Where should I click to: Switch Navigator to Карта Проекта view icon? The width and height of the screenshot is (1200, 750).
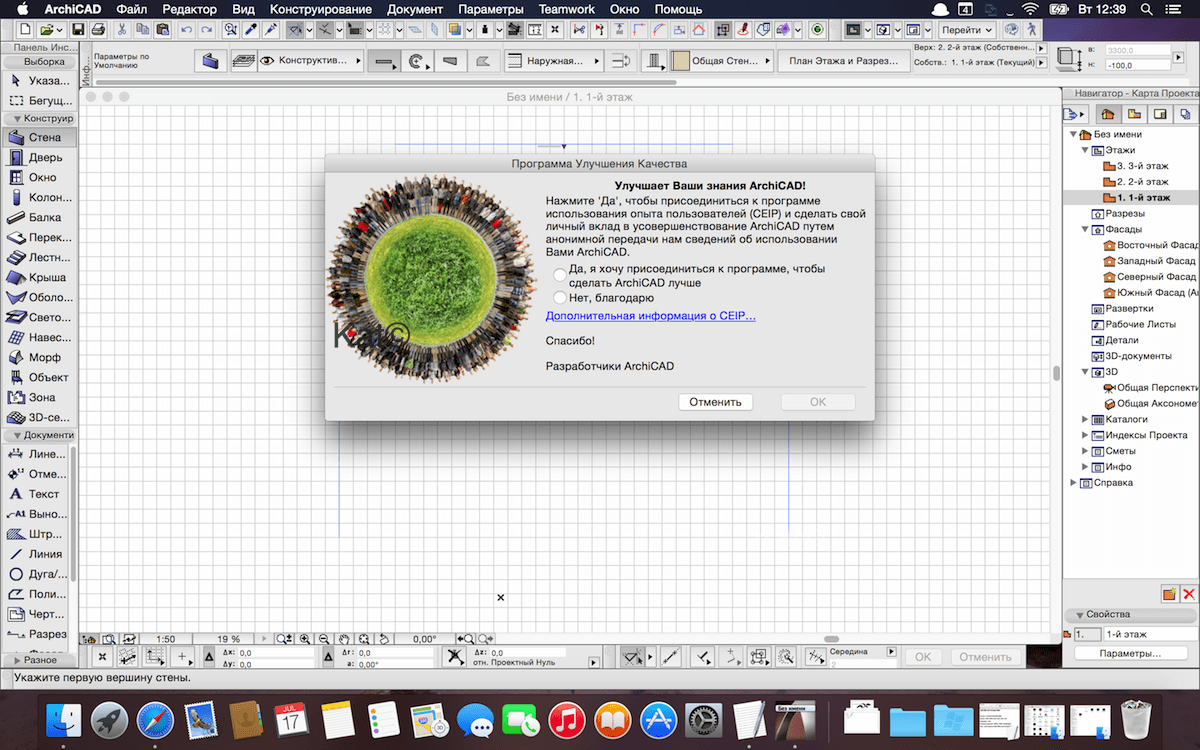coord(1108,113)
